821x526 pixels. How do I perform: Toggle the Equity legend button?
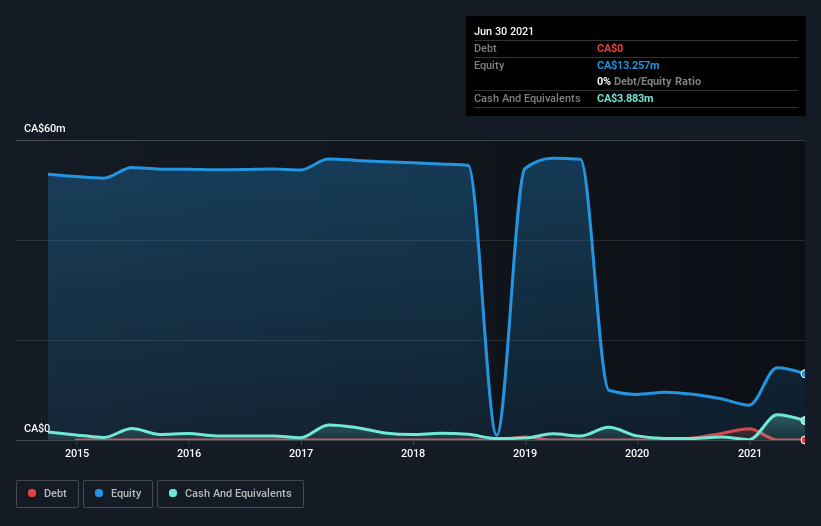tap(118, 494)
